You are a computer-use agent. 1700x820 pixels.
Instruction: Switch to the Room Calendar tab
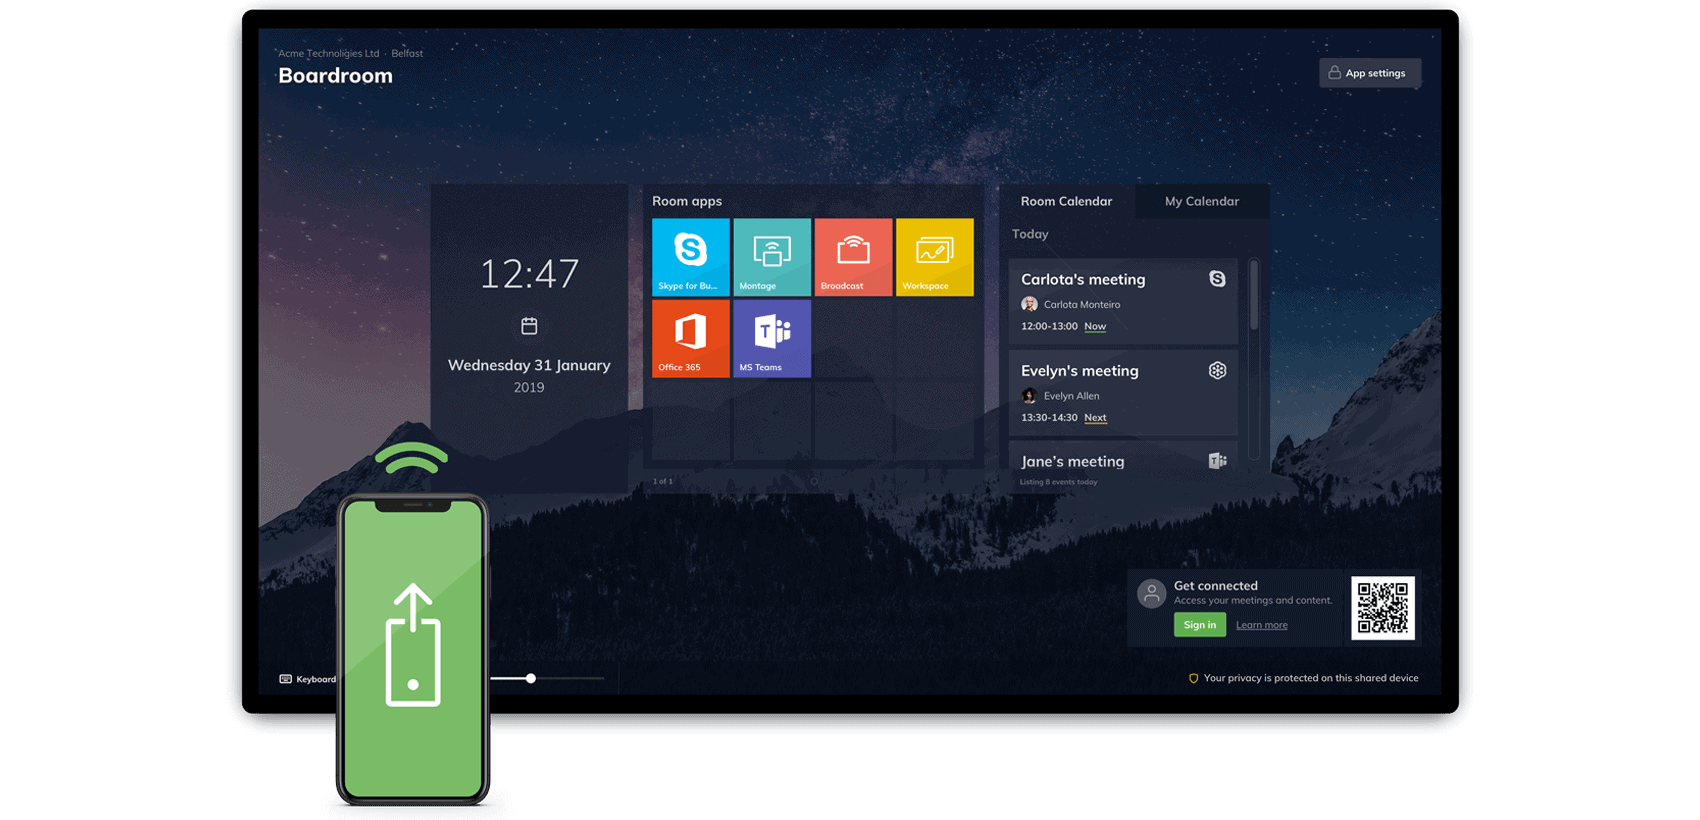pyautogui.click(x=1066, y=201)
